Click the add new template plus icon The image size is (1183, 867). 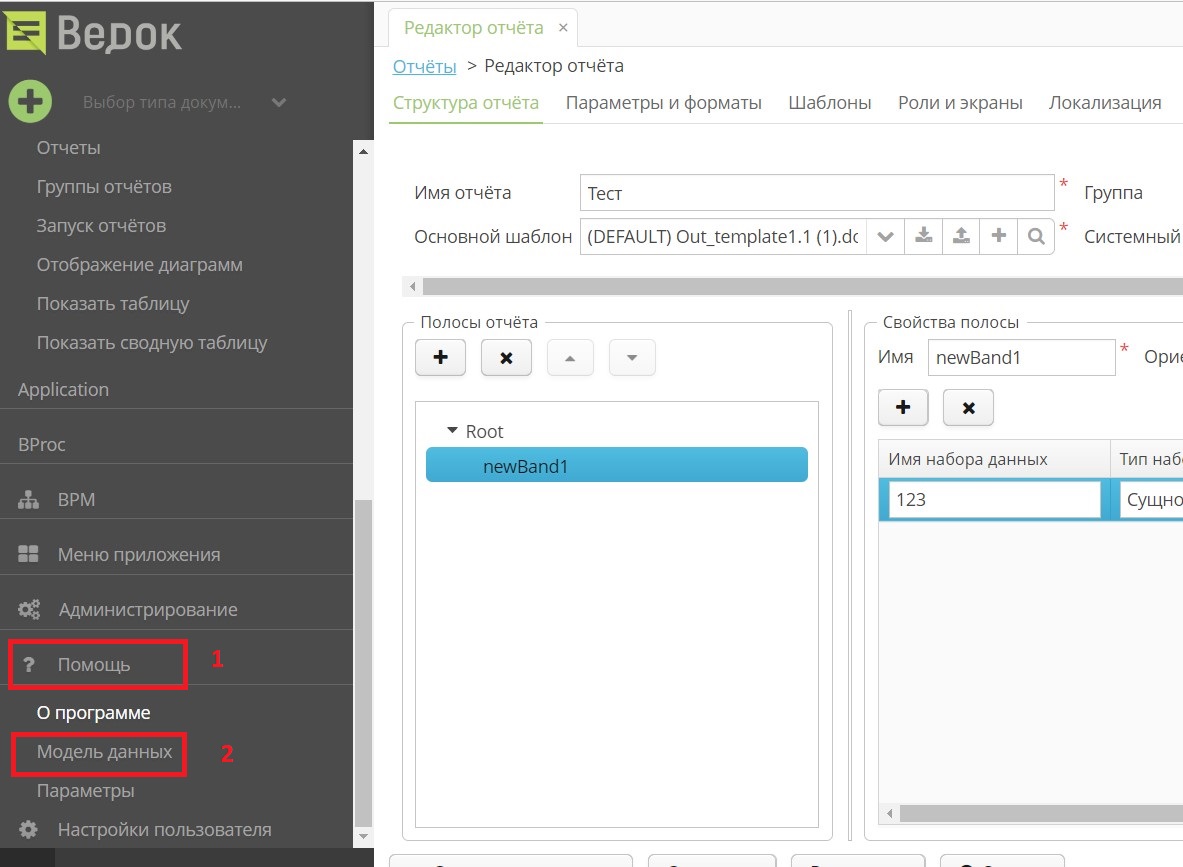pyautogui.click(x=998, y=237)
